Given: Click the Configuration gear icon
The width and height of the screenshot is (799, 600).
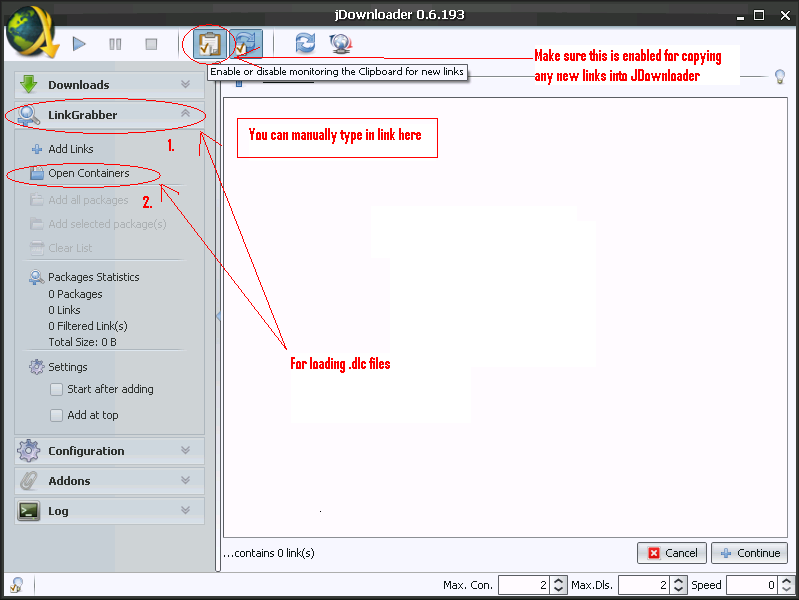Looking at the screenshot, I should 29,451.
